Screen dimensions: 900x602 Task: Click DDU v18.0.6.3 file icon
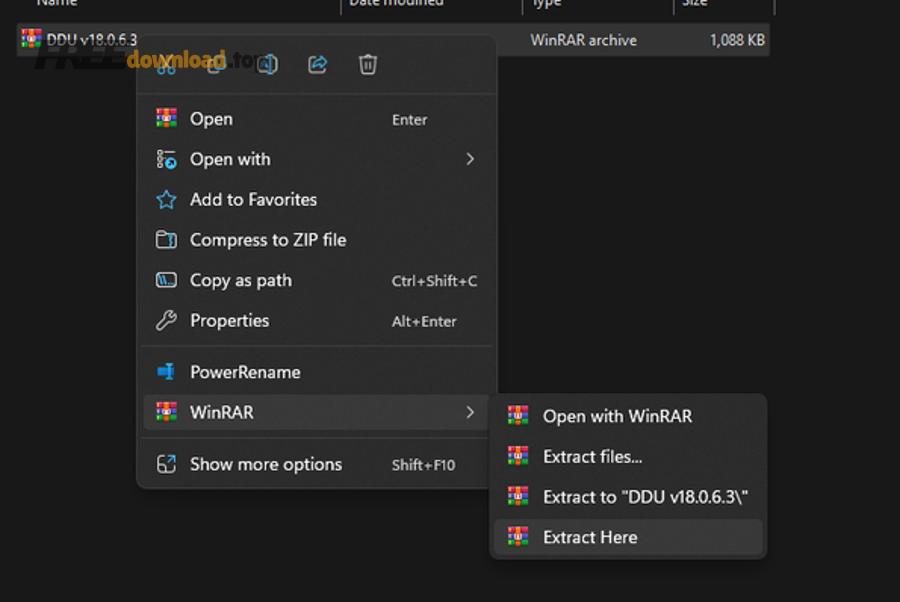(32, 38)
